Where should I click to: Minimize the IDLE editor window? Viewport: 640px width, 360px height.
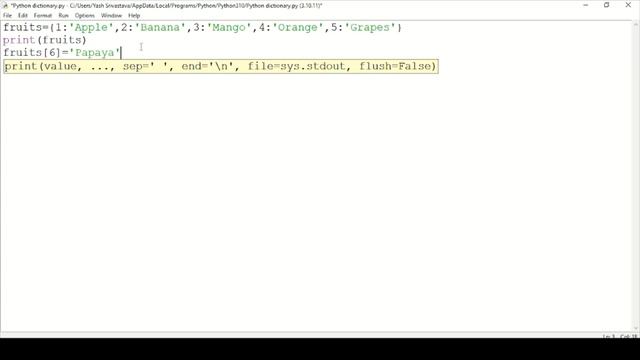pos(586,5)
